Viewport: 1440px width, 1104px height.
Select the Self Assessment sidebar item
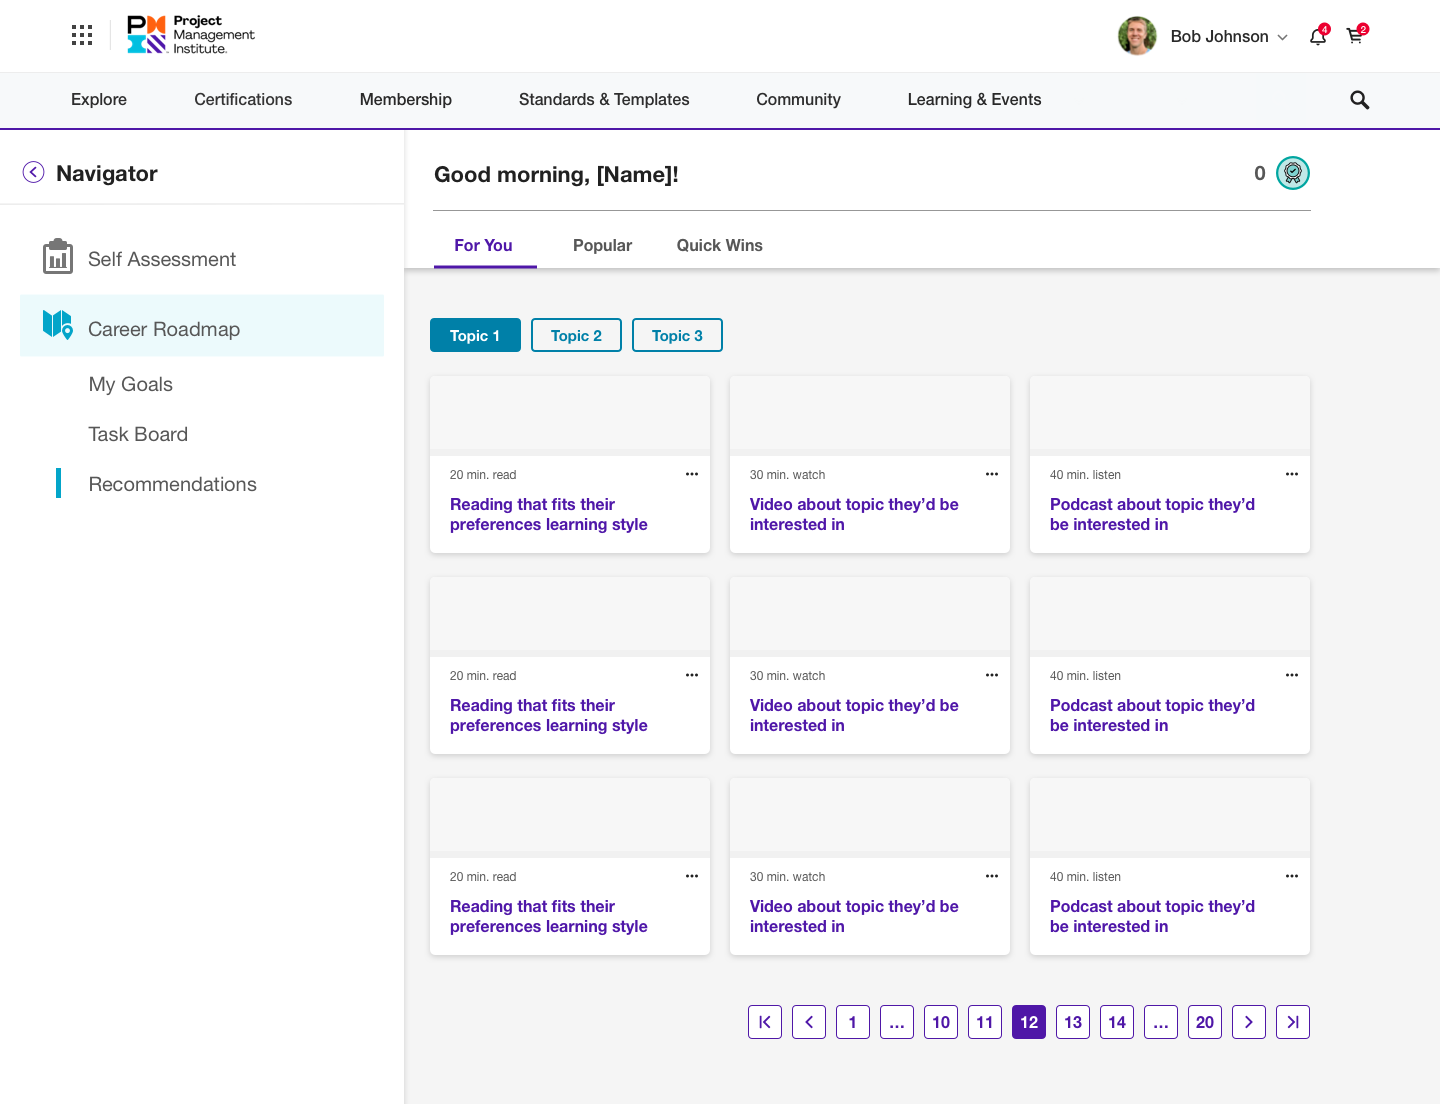[x=202, y=259]
